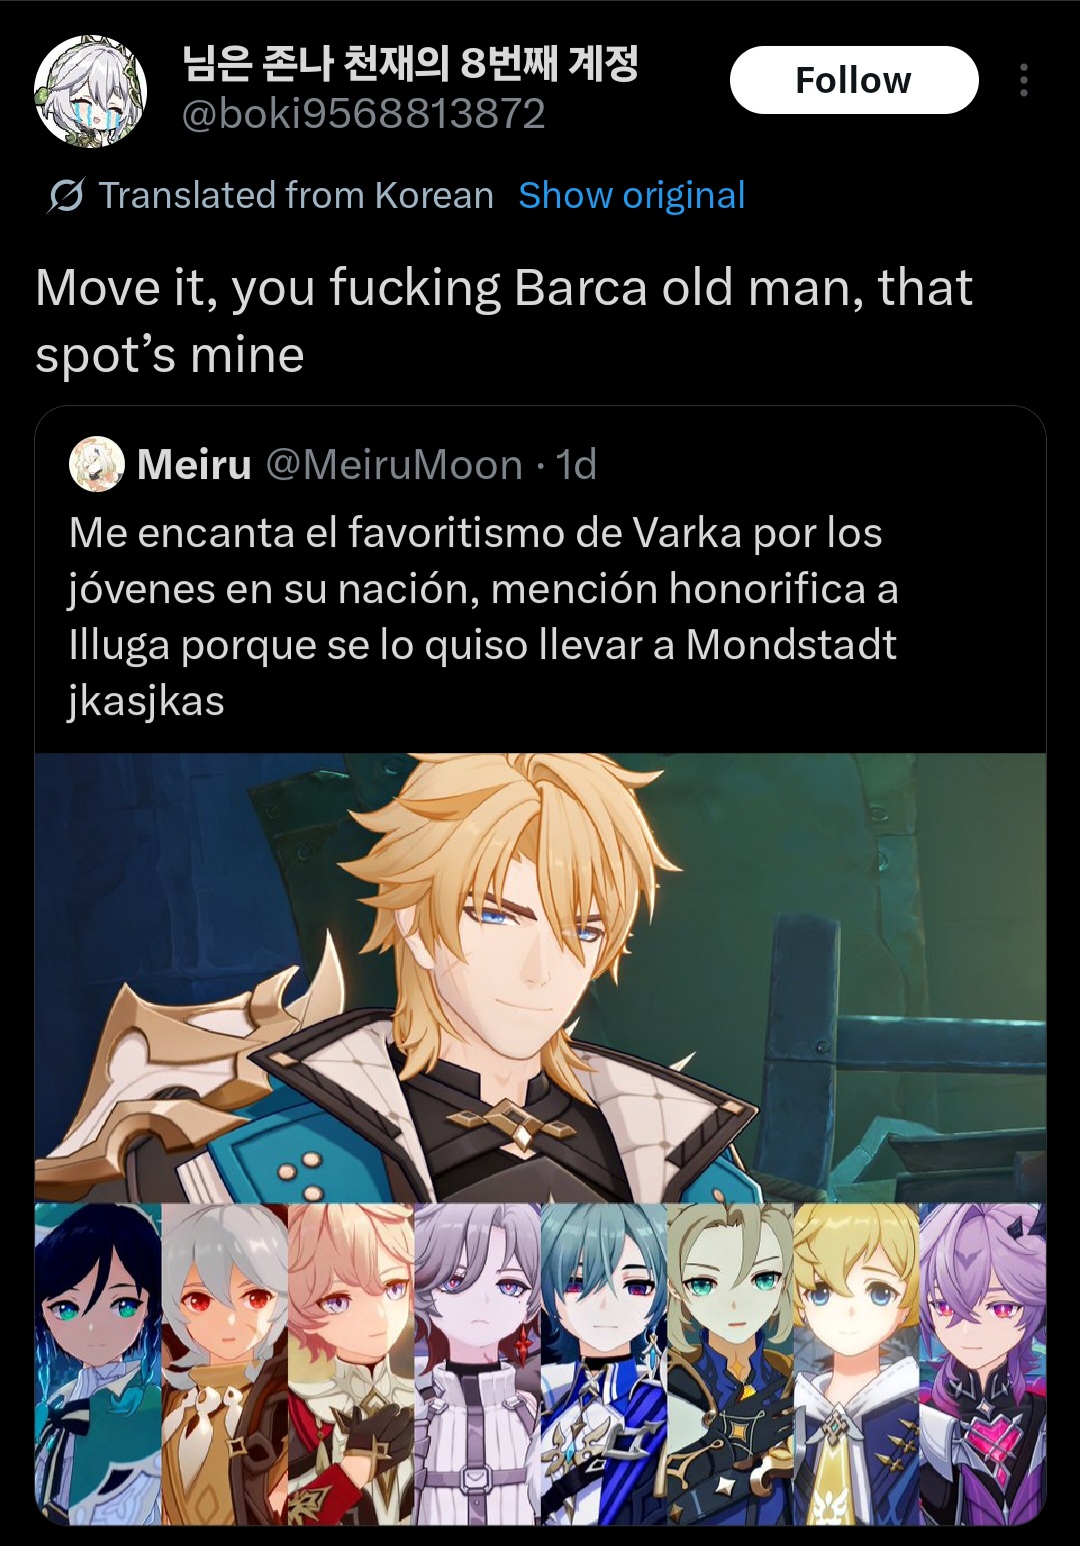Open Meiru's small profile avatar
Viewport: 1080px width, 1546px height.
tap(97, 464)
